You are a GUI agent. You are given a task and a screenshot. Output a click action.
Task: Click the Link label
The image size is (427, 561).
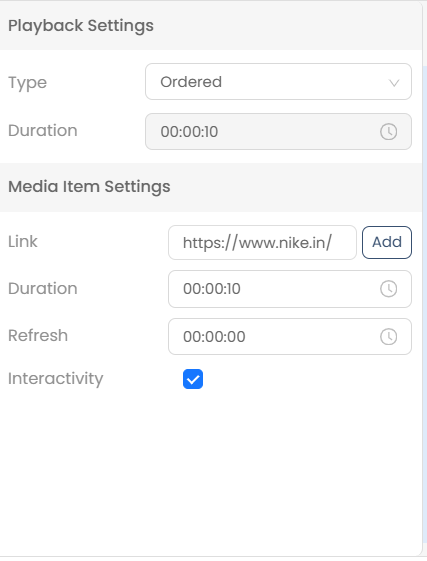23,242
